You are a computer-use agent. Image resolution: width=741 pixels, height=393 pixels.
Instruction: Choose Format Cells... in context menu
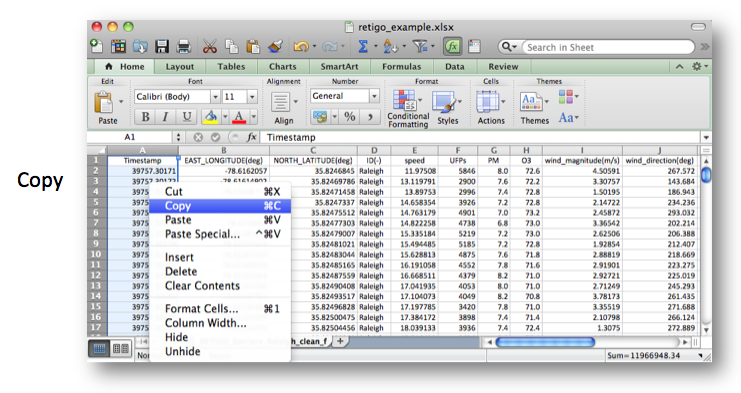(x=220, y=309)
